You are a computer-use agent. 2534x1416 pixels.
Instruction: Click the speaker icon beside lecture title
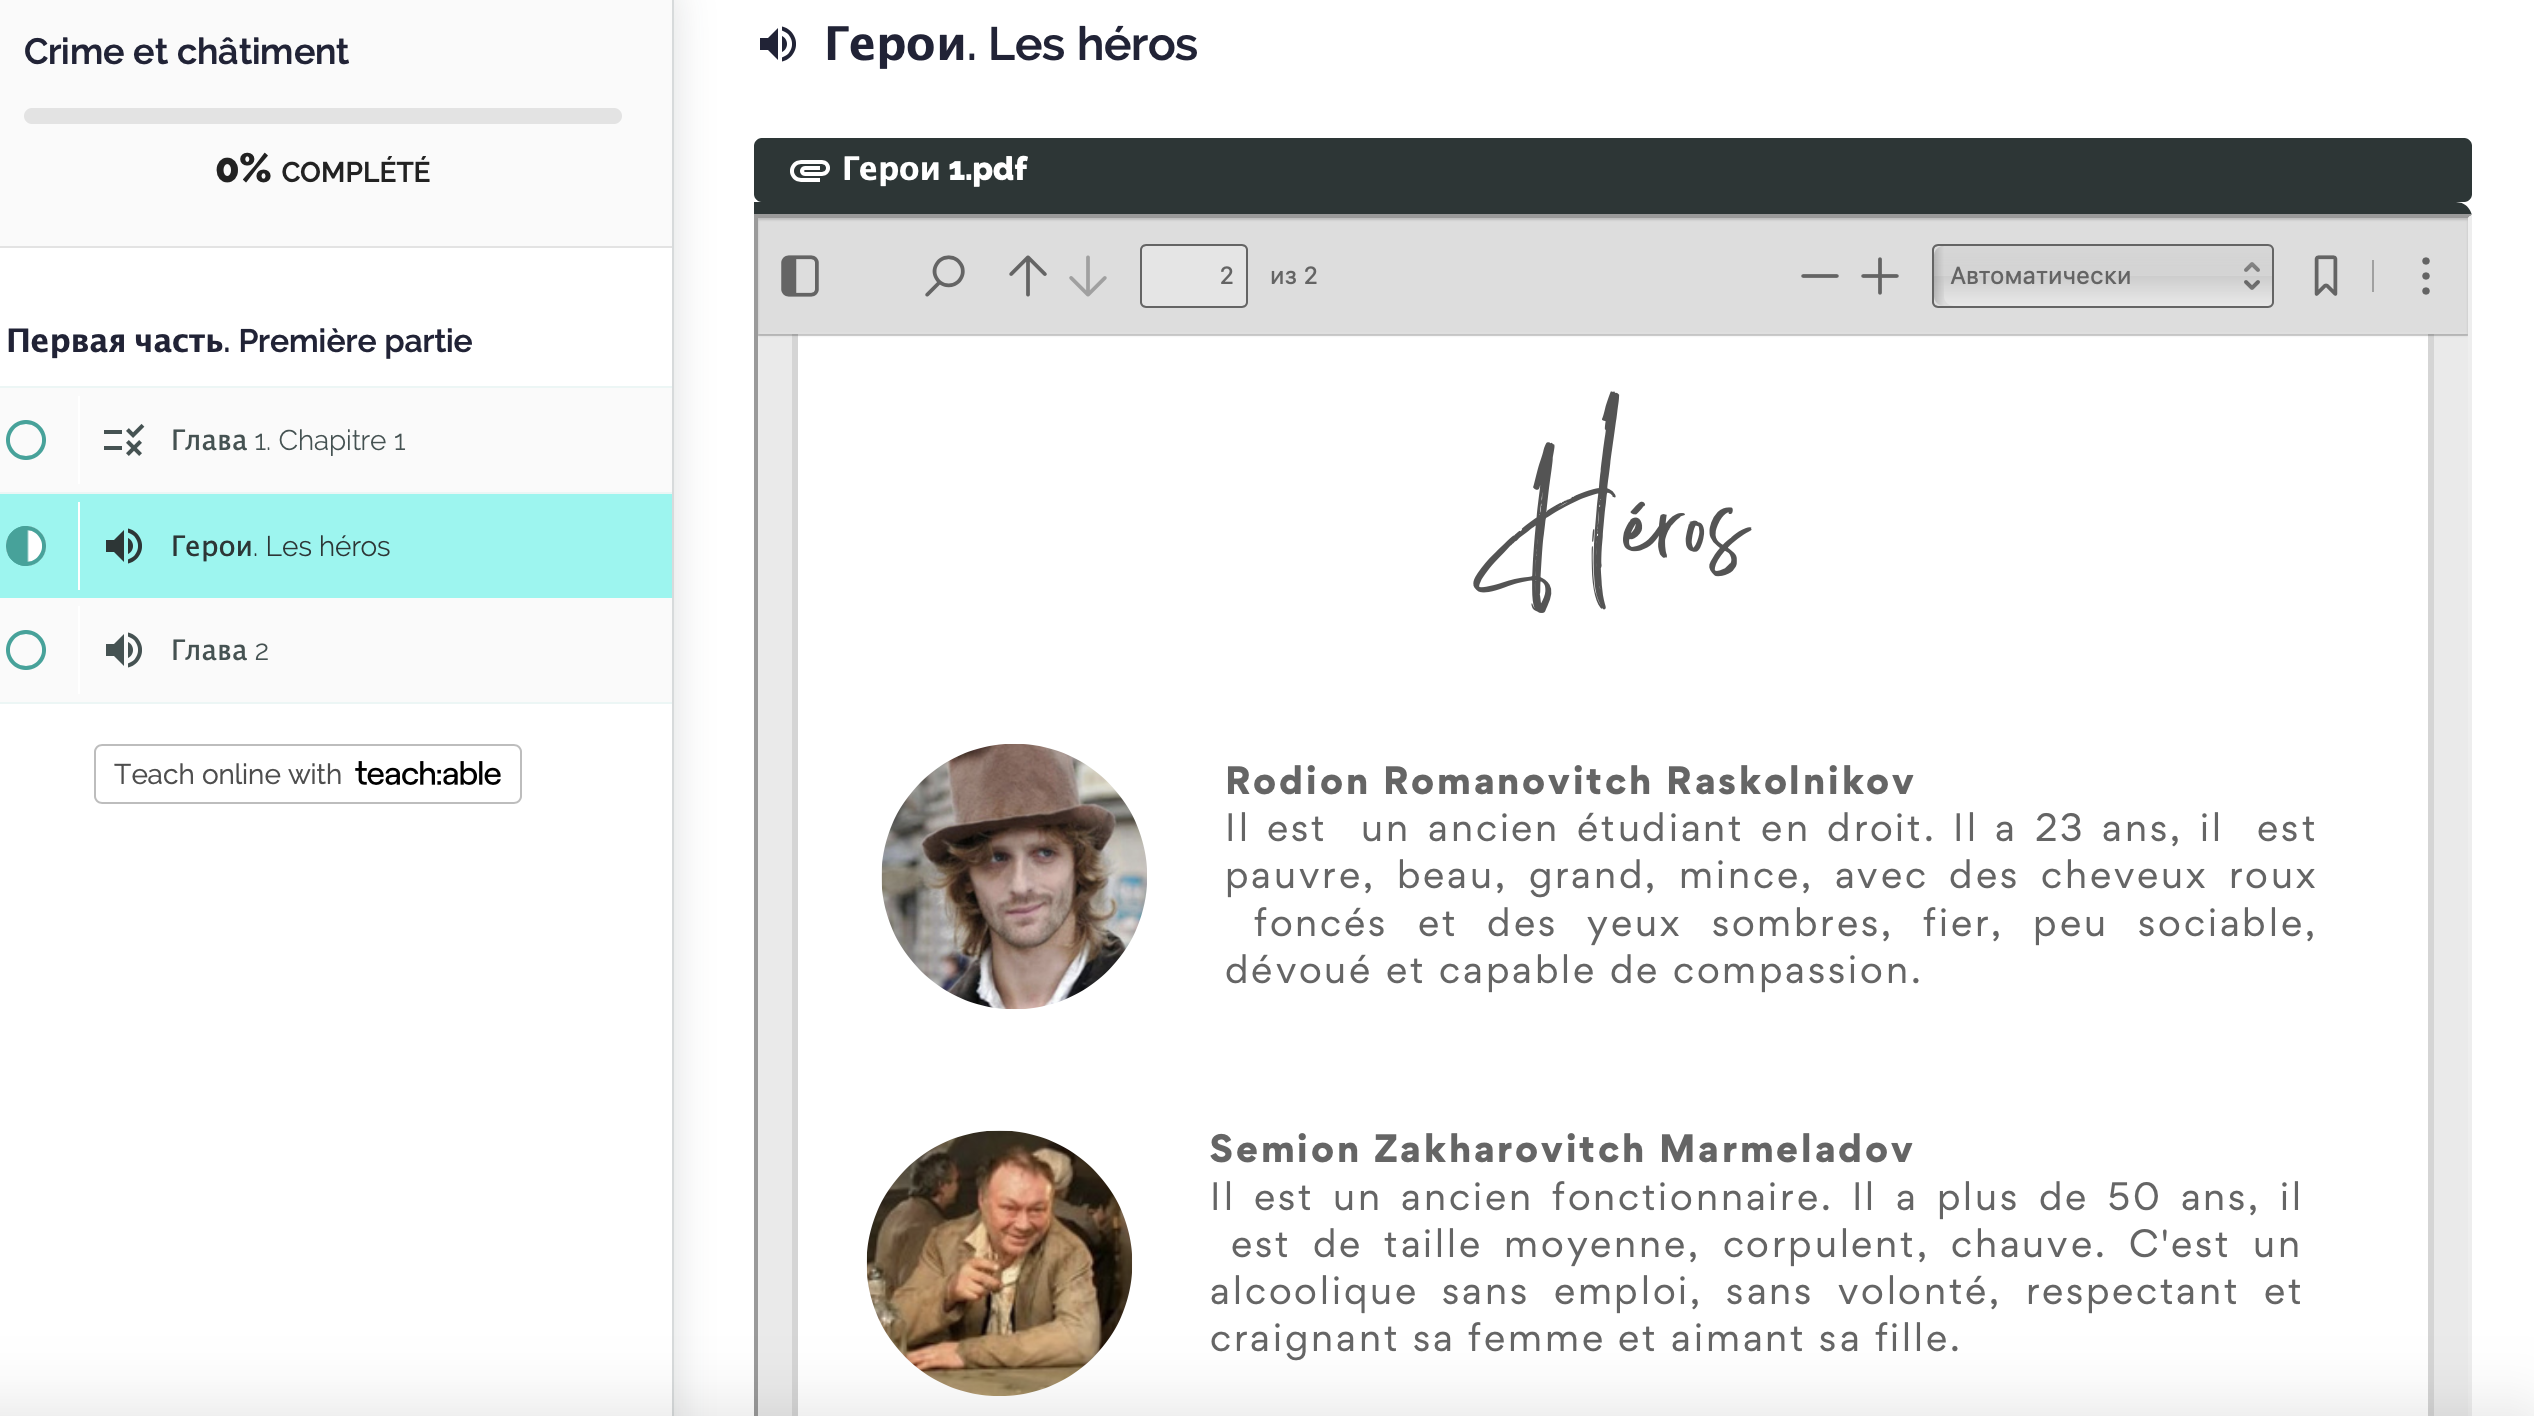777,44
